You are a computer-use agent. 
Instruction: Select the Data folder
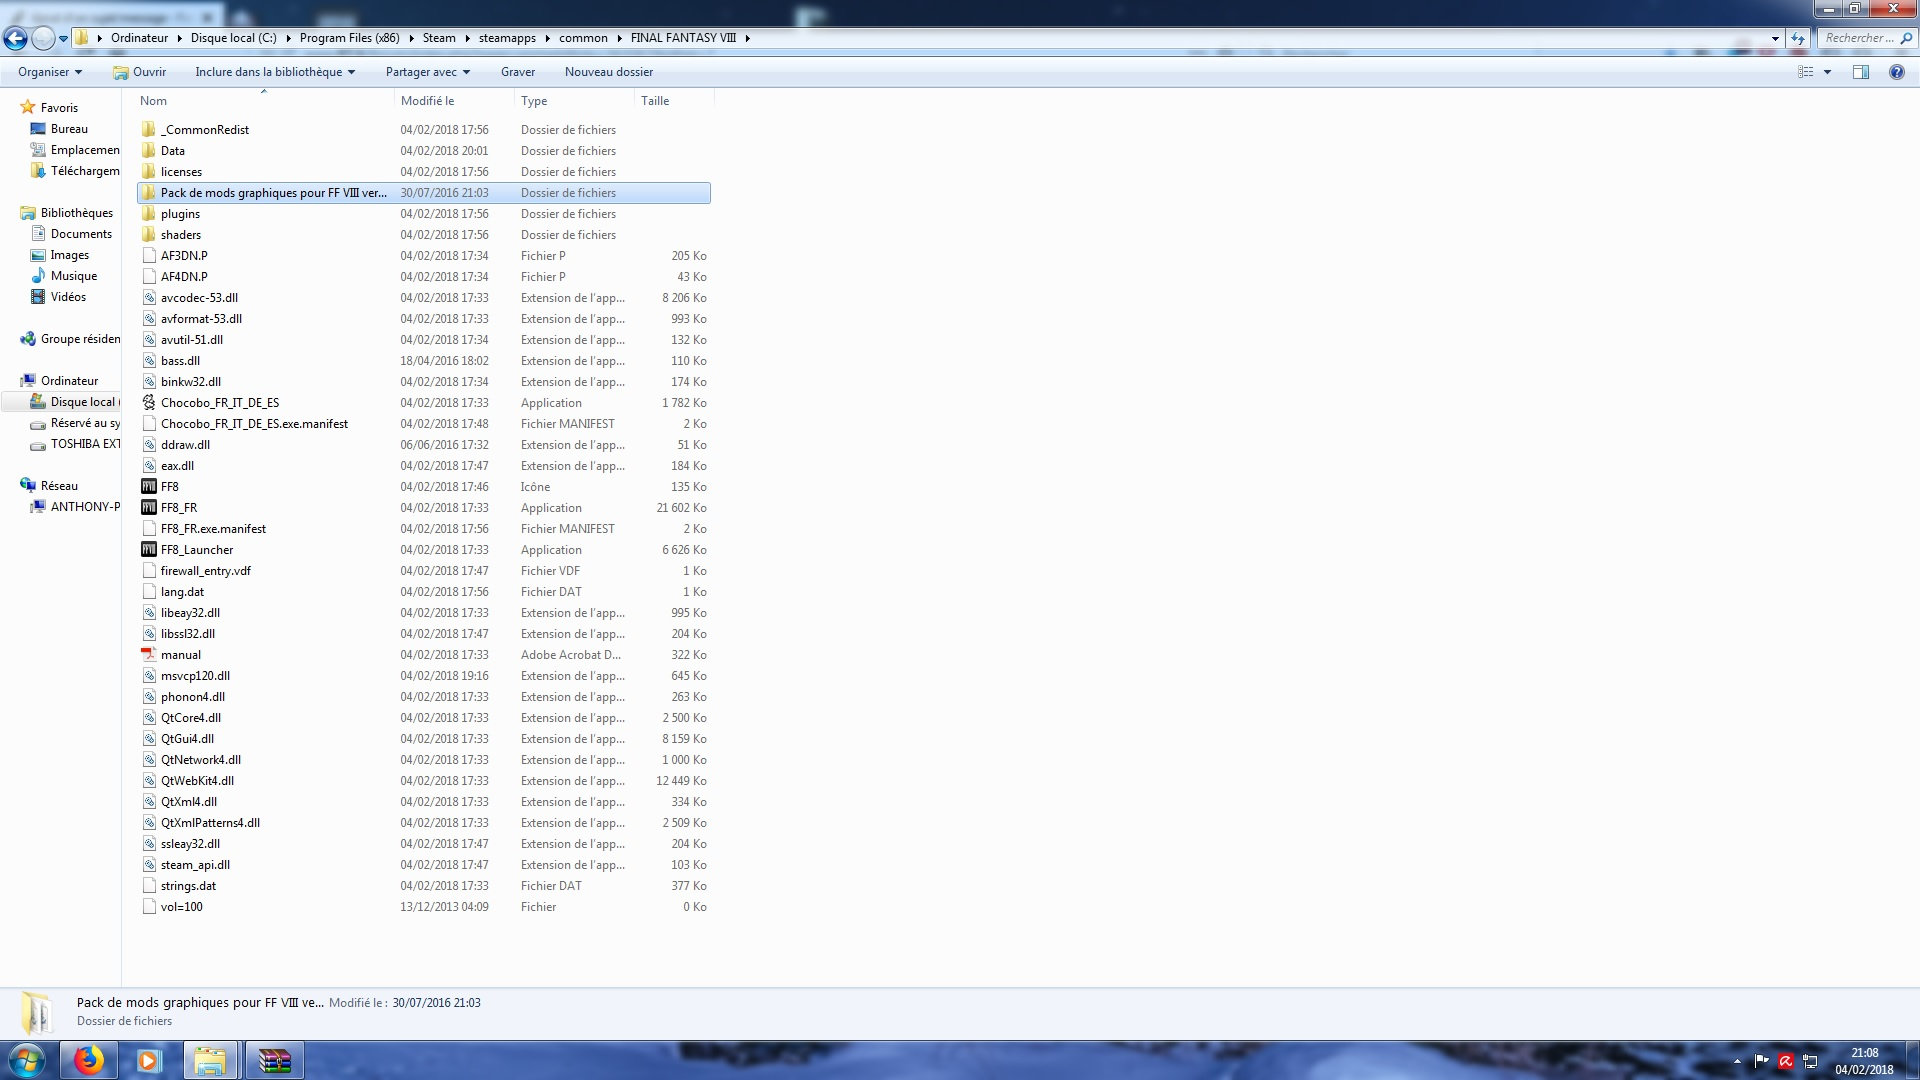pyautogui.click(x=173, y=151)
